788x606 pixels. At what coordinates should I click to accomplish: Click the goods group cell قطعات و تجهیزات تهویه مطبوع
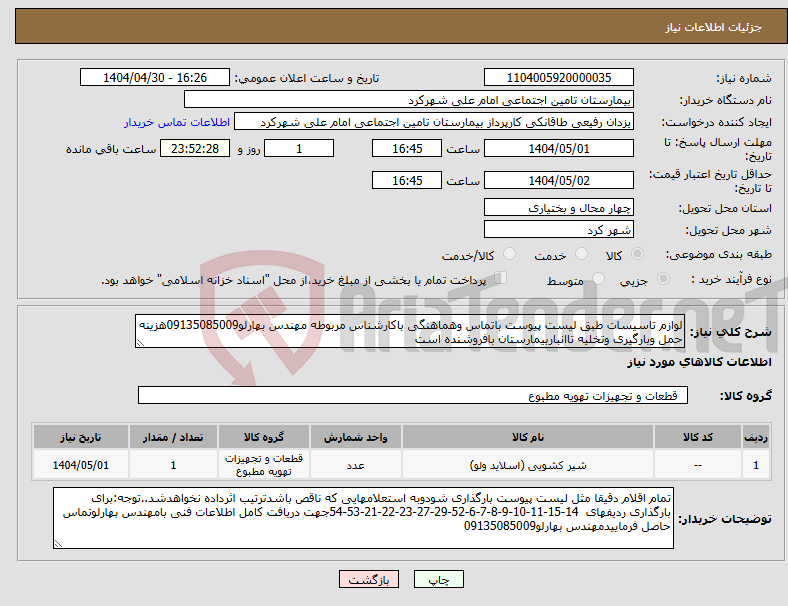[x=264, y=465]
